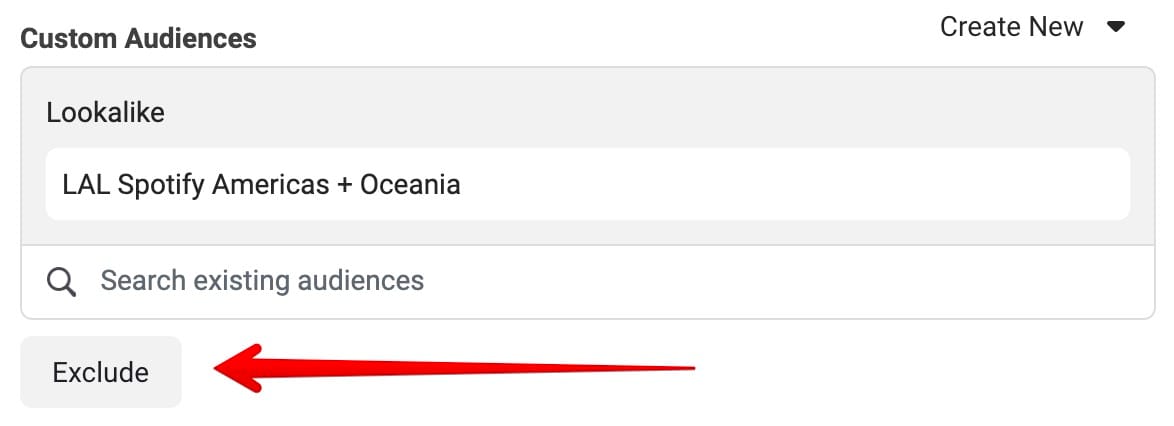Screen dimensions: 1174x426
Task: Click the down caret beside Create New
Action: (x=1117, y=27)
